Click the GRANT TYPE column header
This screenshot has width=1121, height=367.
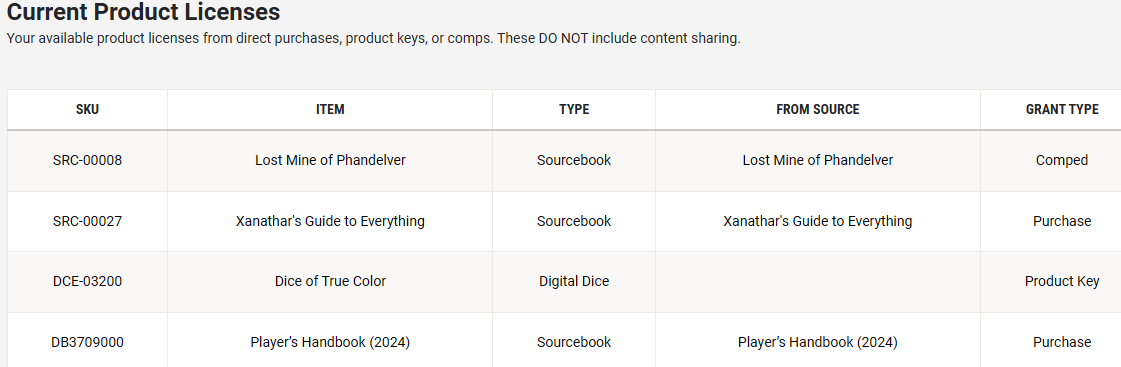pos(1062,109)
